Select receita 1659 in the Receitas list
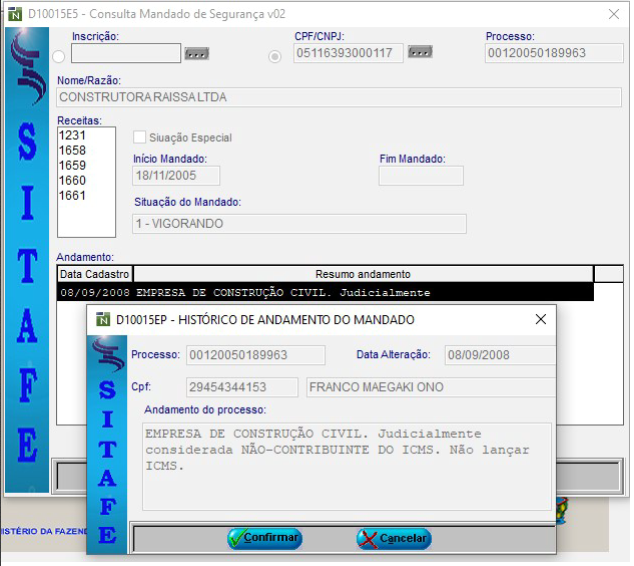This screenshot has height=566, width=634. pyautogui.click(x=73, y=165)
